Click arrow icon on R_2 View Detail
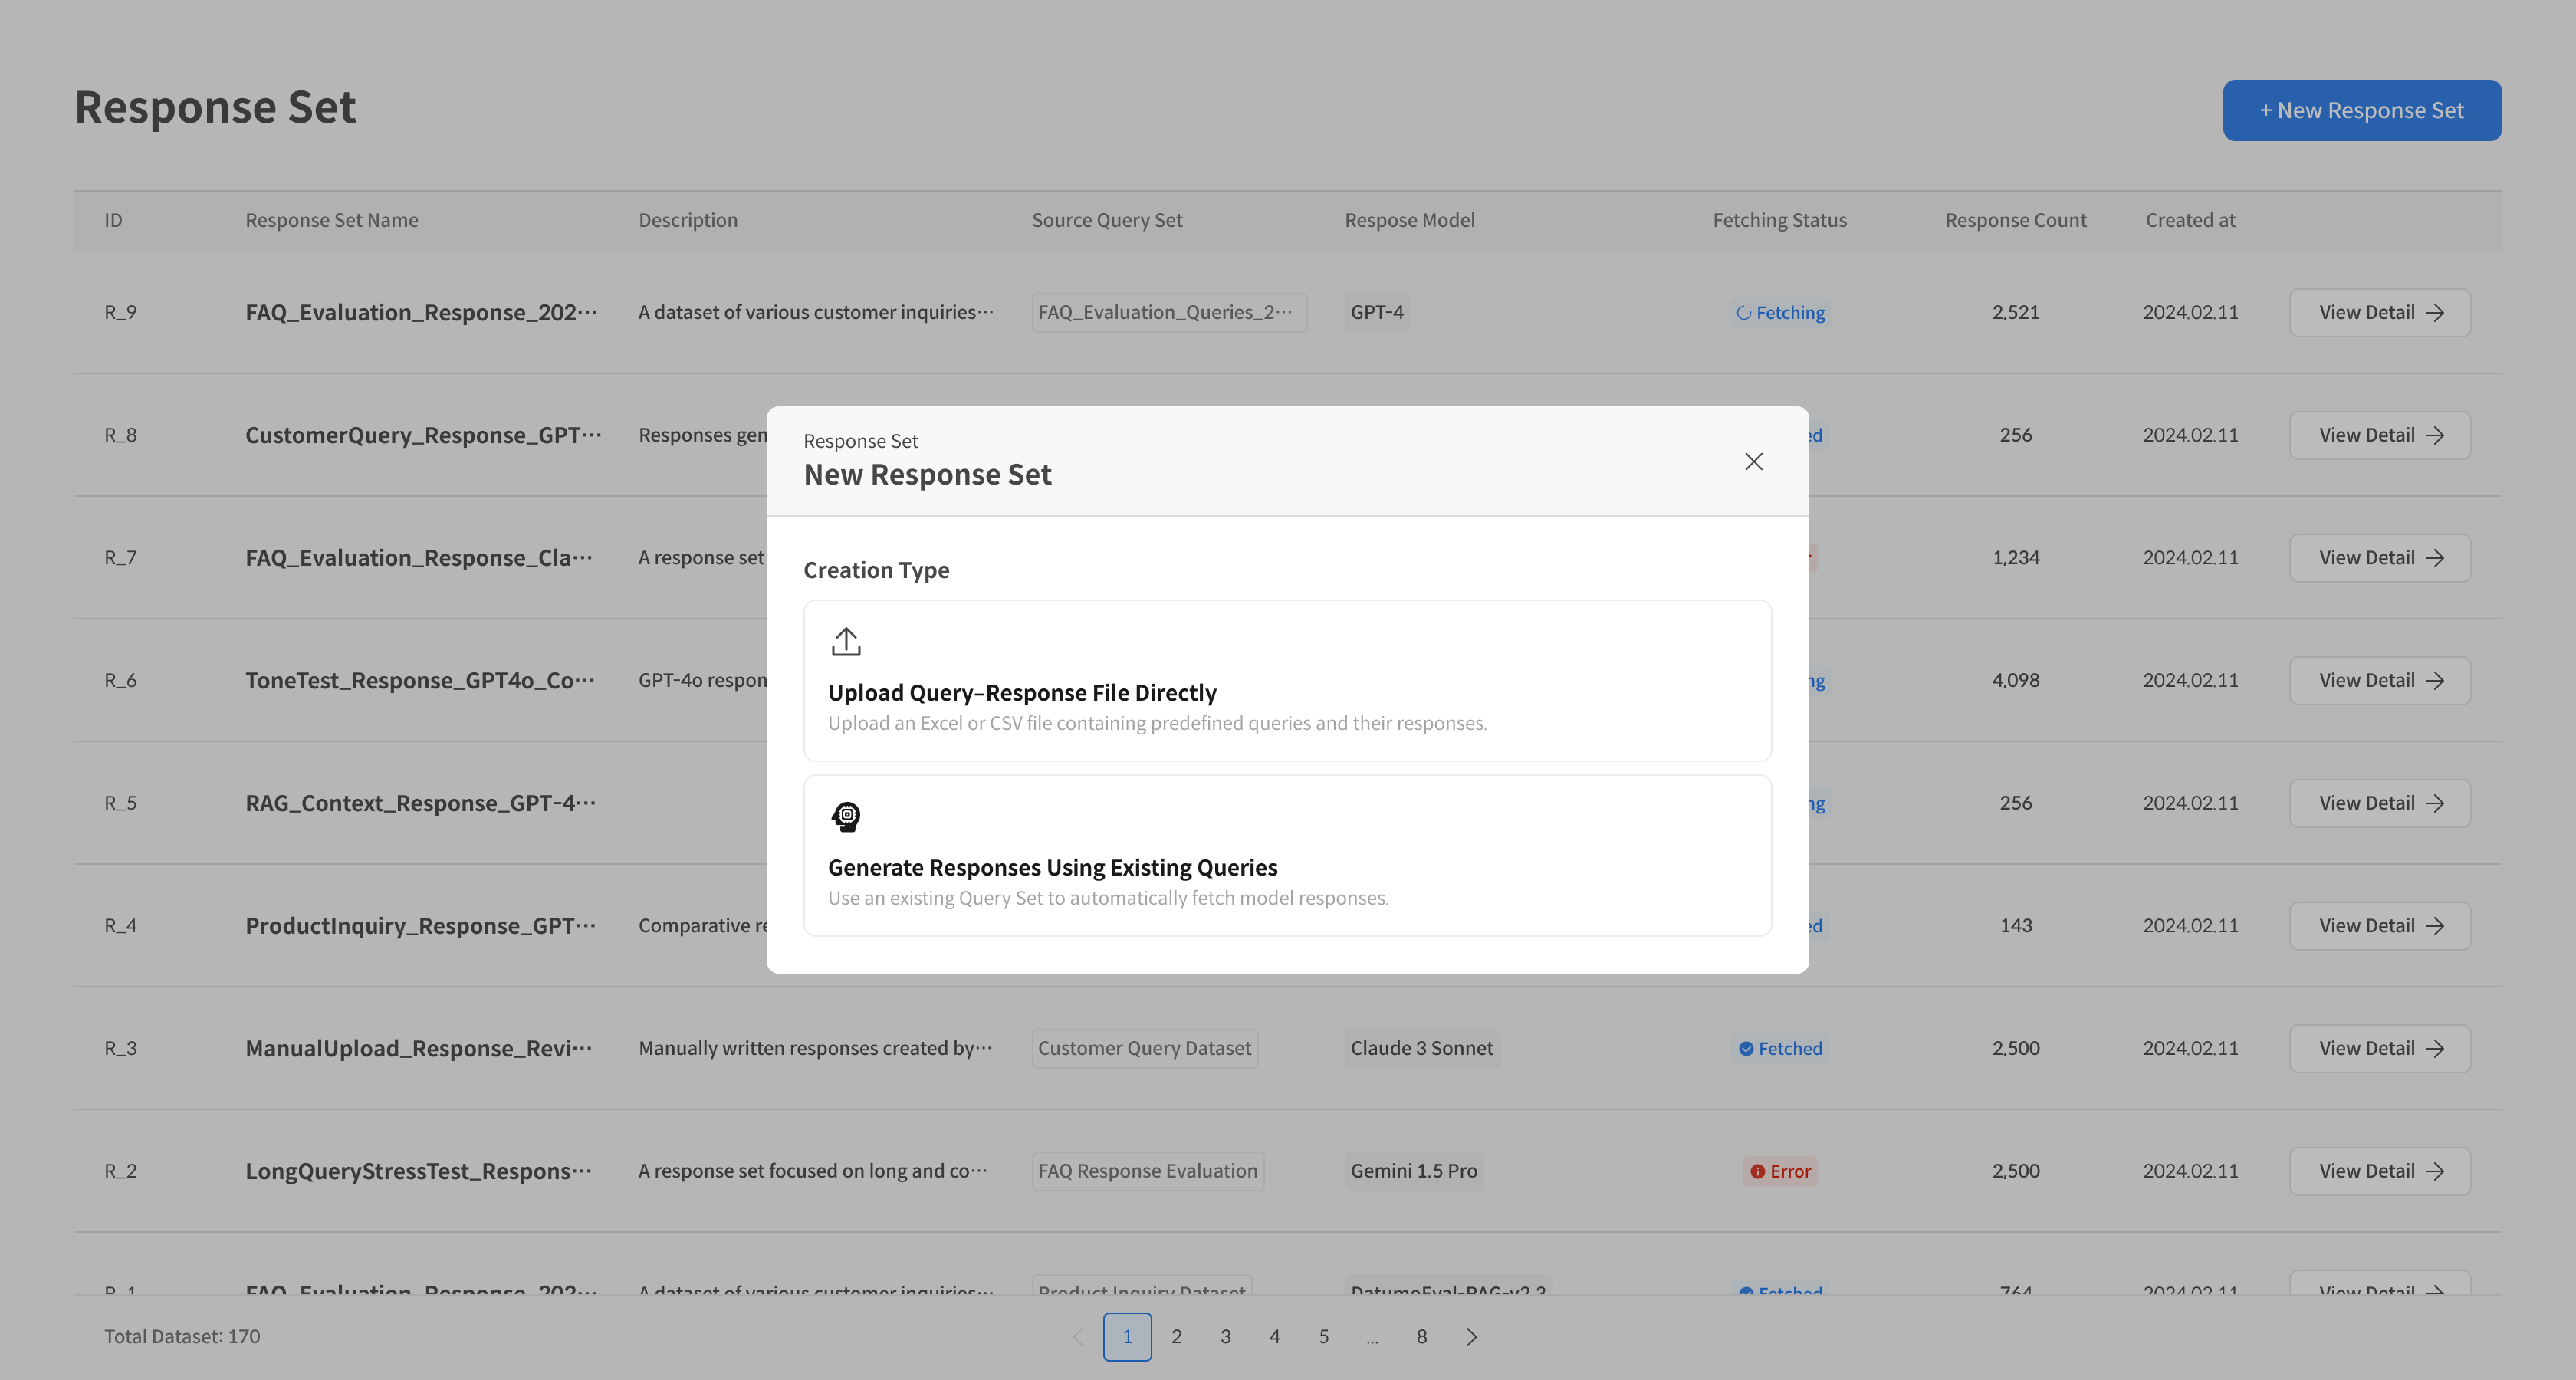 coord(2435,1171)
